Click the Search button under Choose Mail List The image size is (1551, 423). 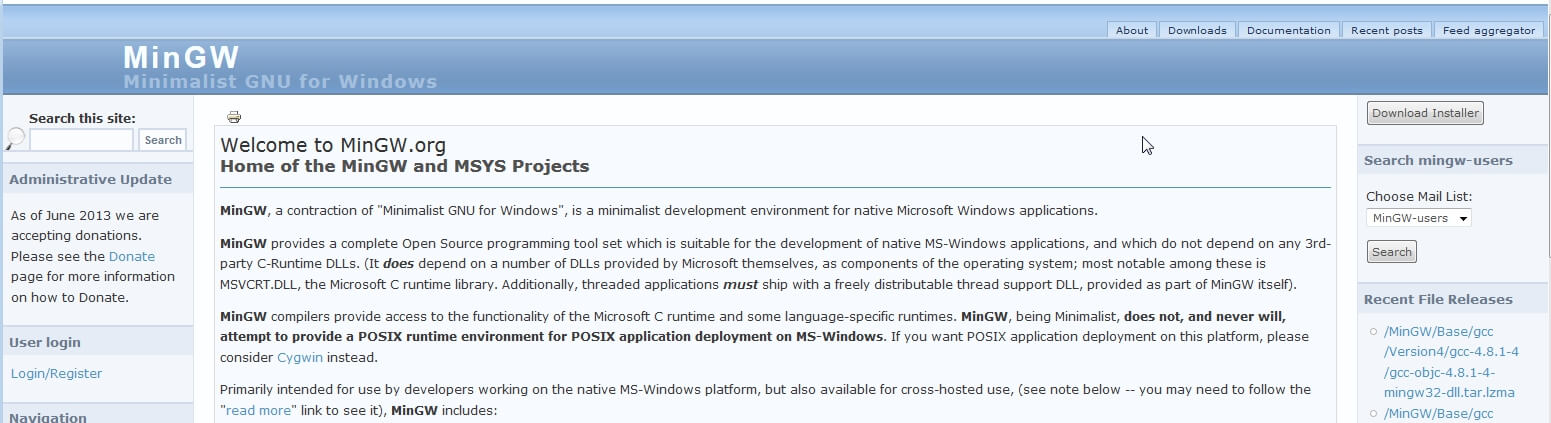coord(1391,252)
